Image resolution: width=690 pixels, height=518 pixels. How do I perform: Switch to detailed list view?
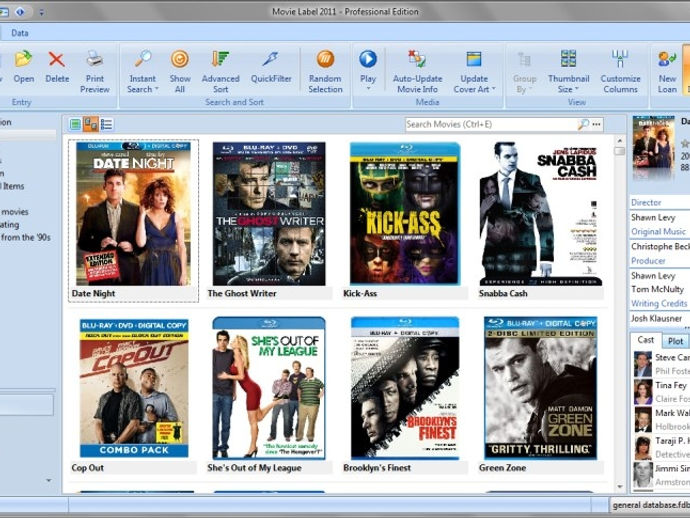pos(106,125)
